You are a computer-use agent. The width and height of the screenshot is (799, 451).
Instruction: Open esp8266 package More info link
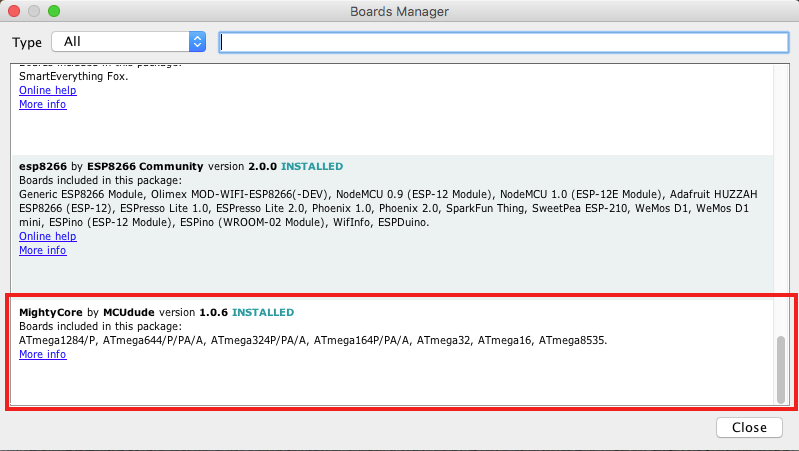pyautogui.click(x=43, y=250)
